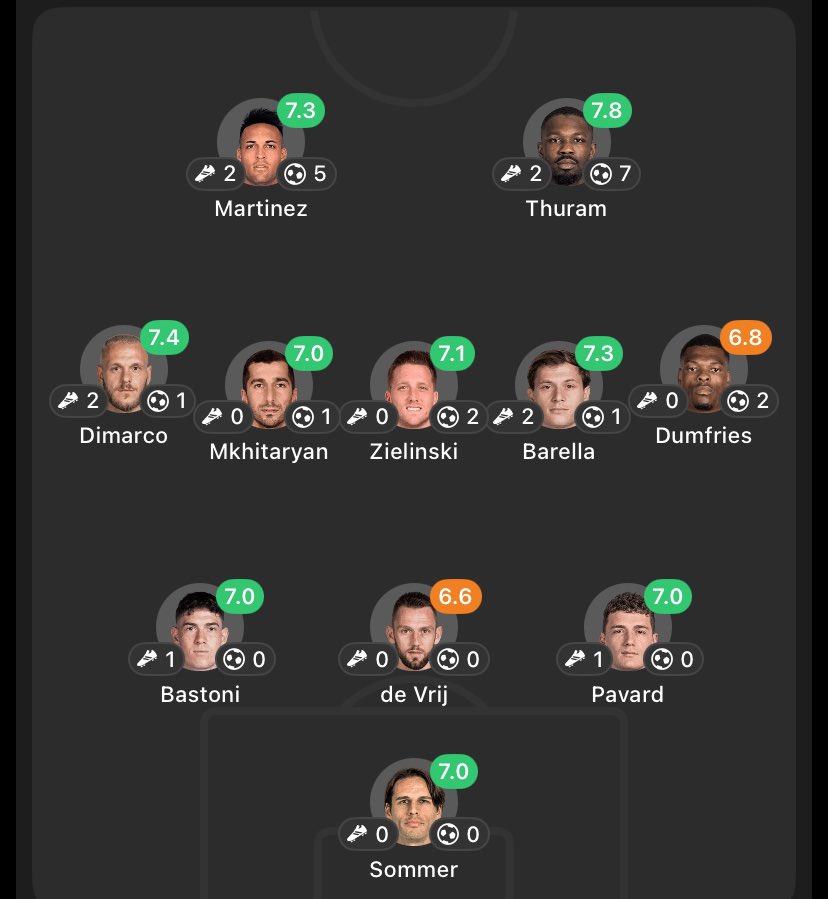This screenshot has width=828, height=899.
Task: Tap Dumfries's orange 6.8 rating badge
Action: pyautogui.click(x=745, y=338)
